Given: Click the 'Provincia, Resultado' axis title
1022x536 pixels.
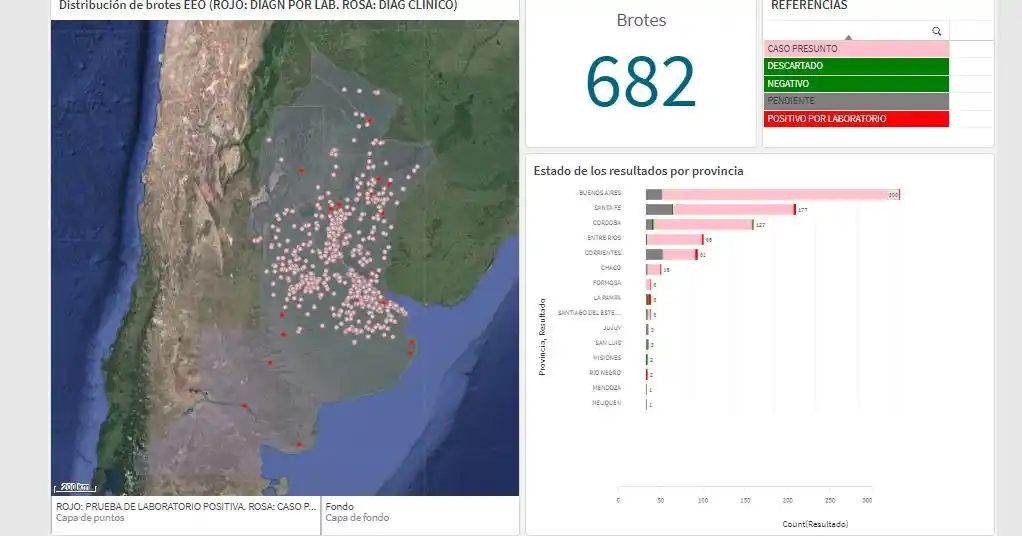Looking at the screenshot, I should click(542, 336).
